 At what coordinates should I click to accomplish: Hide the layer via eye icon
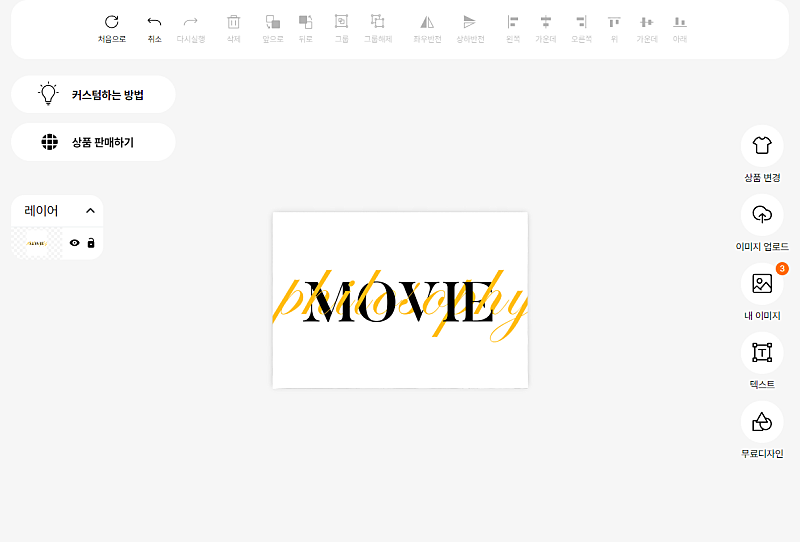75,243
